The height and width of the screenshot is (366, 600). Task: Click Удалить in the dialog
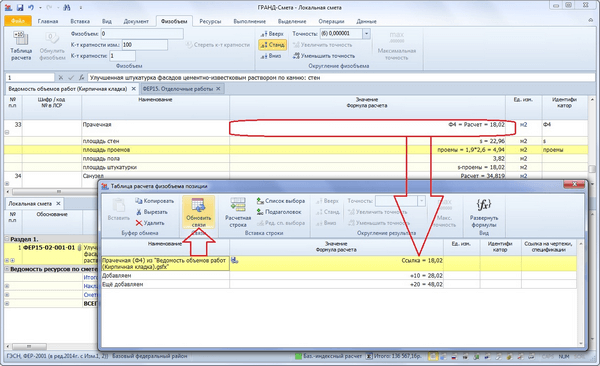150,223
